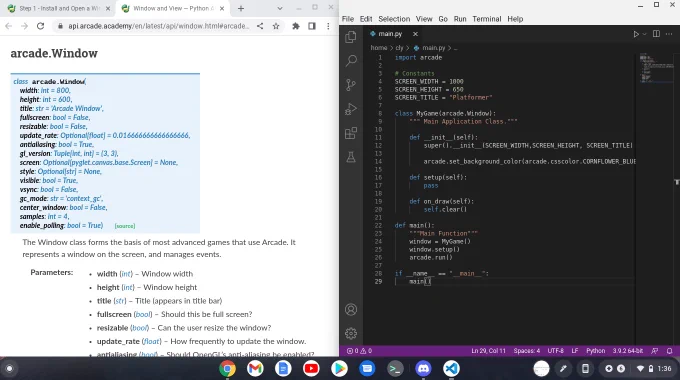Click the browser address bar URL
Screen dimensions: 680x380
coord(158,26)
